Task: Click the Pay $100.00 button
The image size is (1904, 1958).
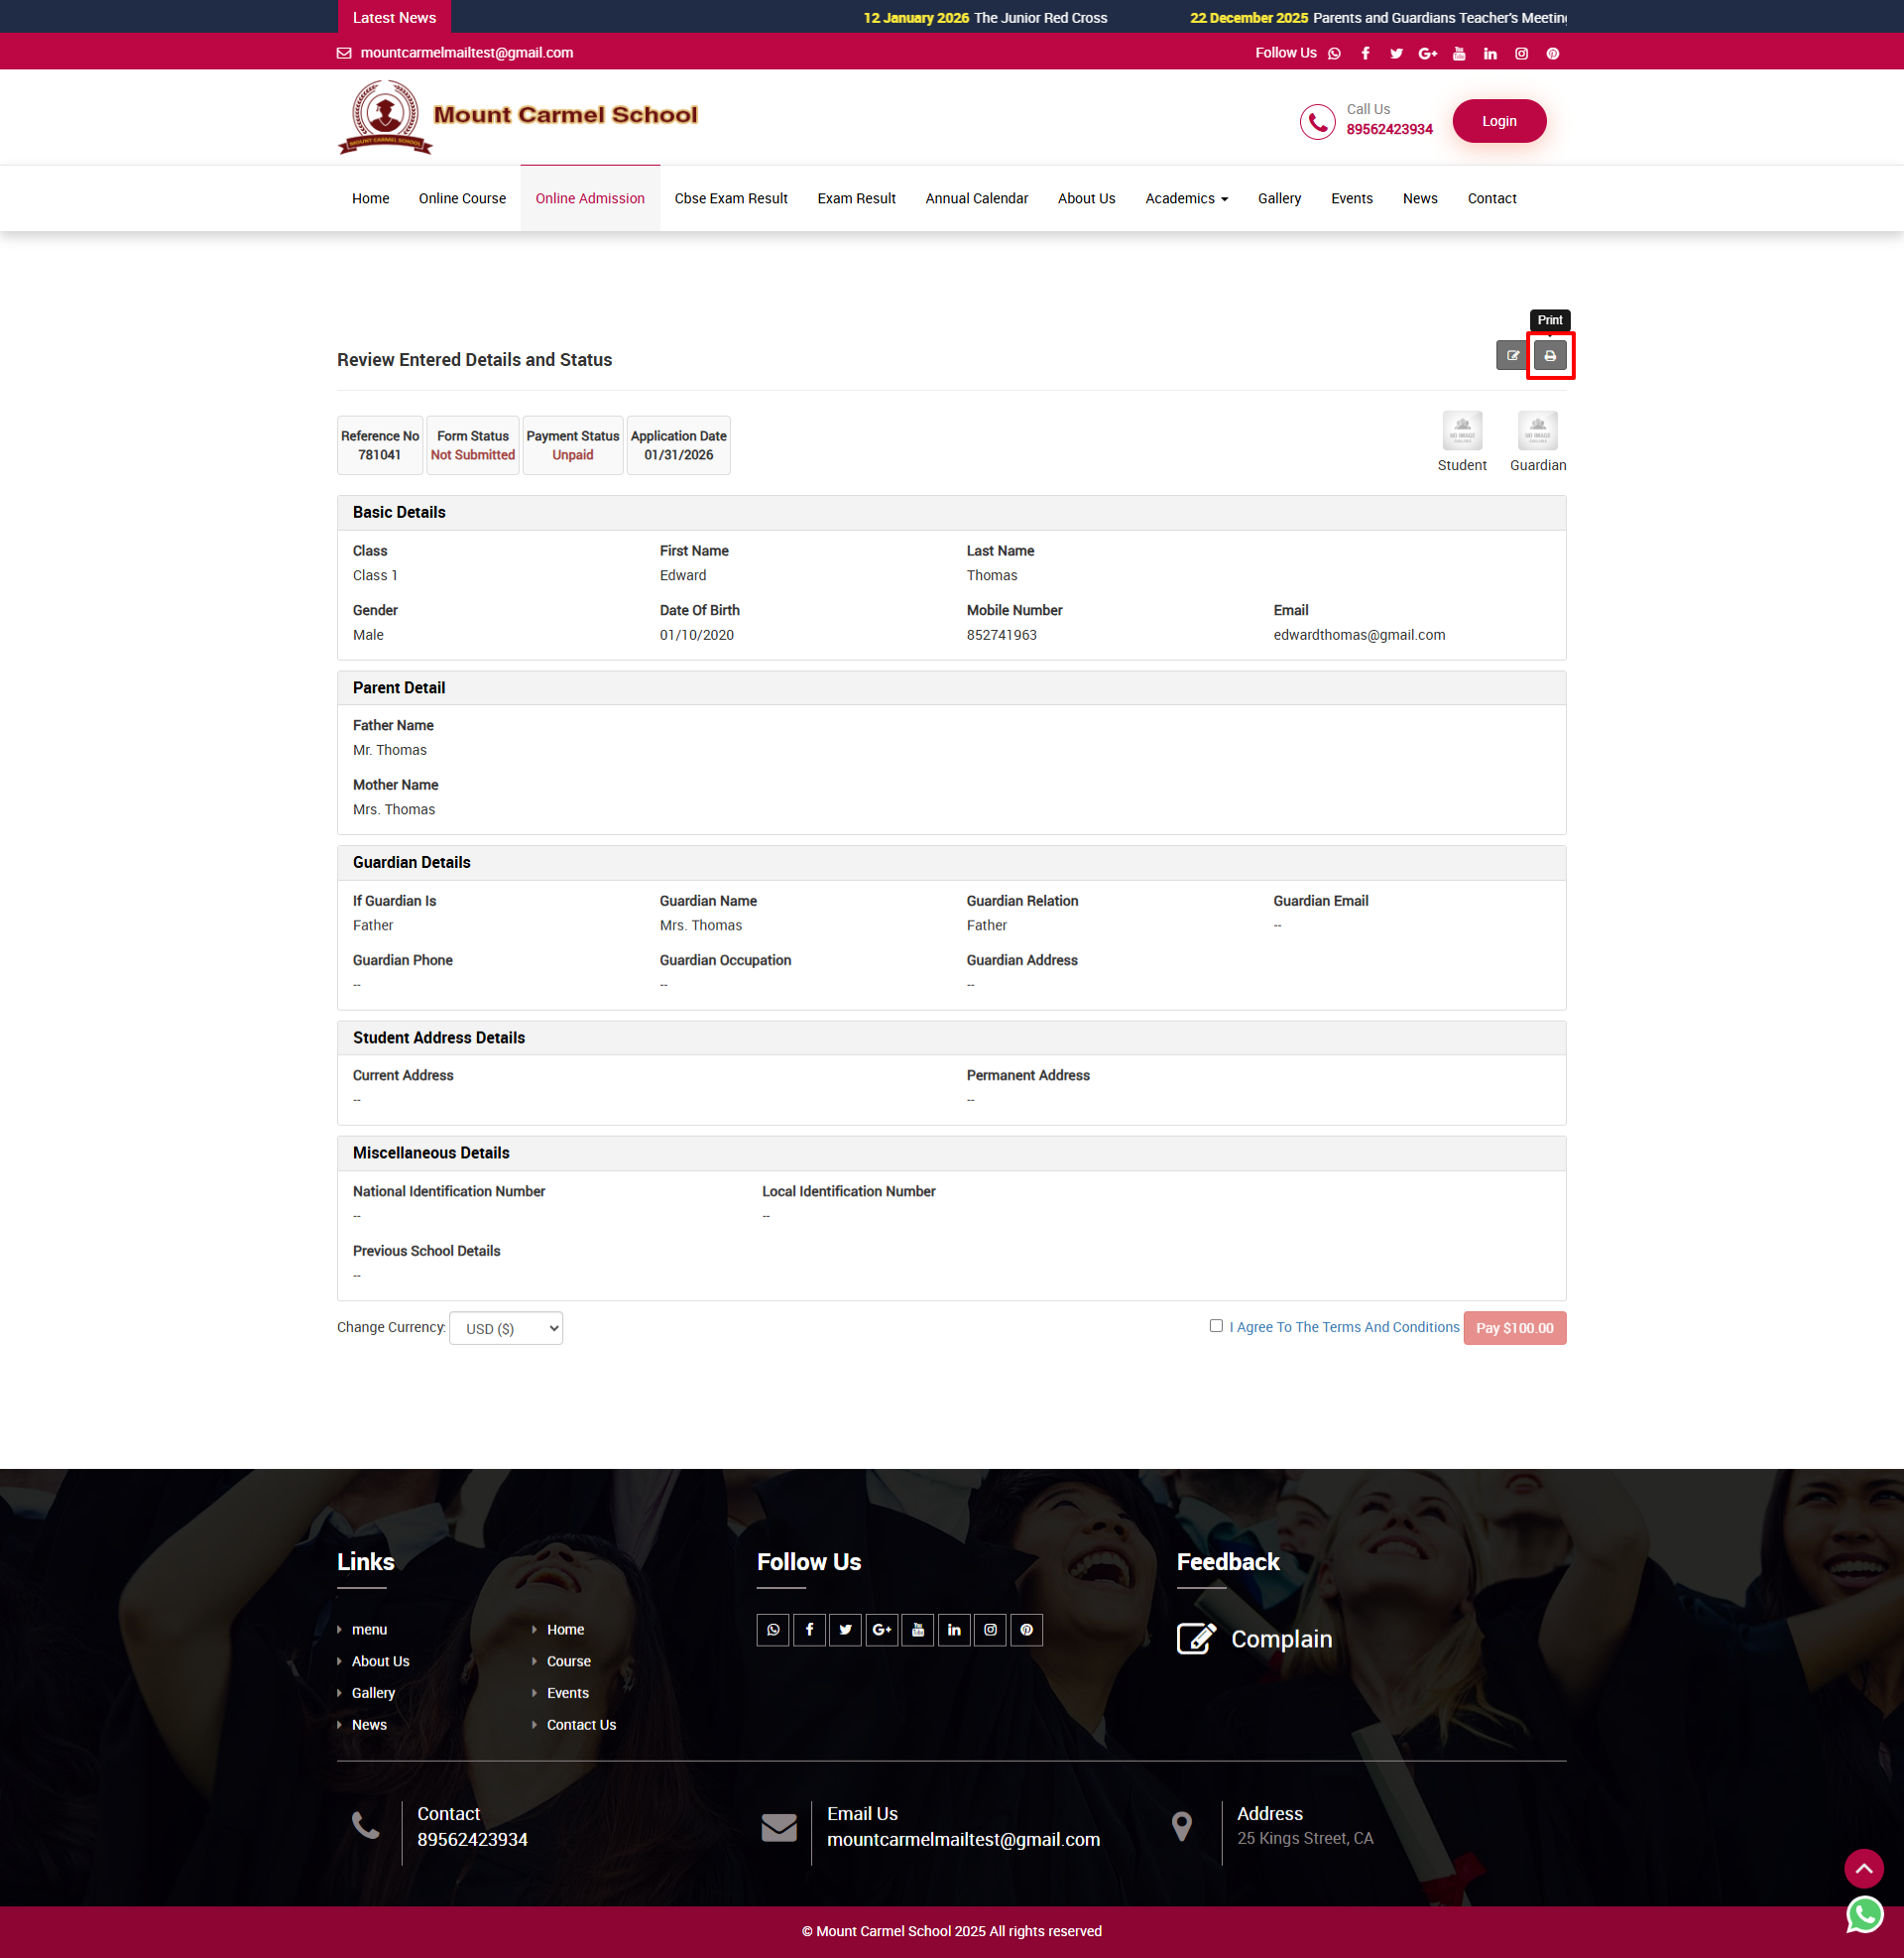Action: pyautogui.click(x=1514, y=1328)
